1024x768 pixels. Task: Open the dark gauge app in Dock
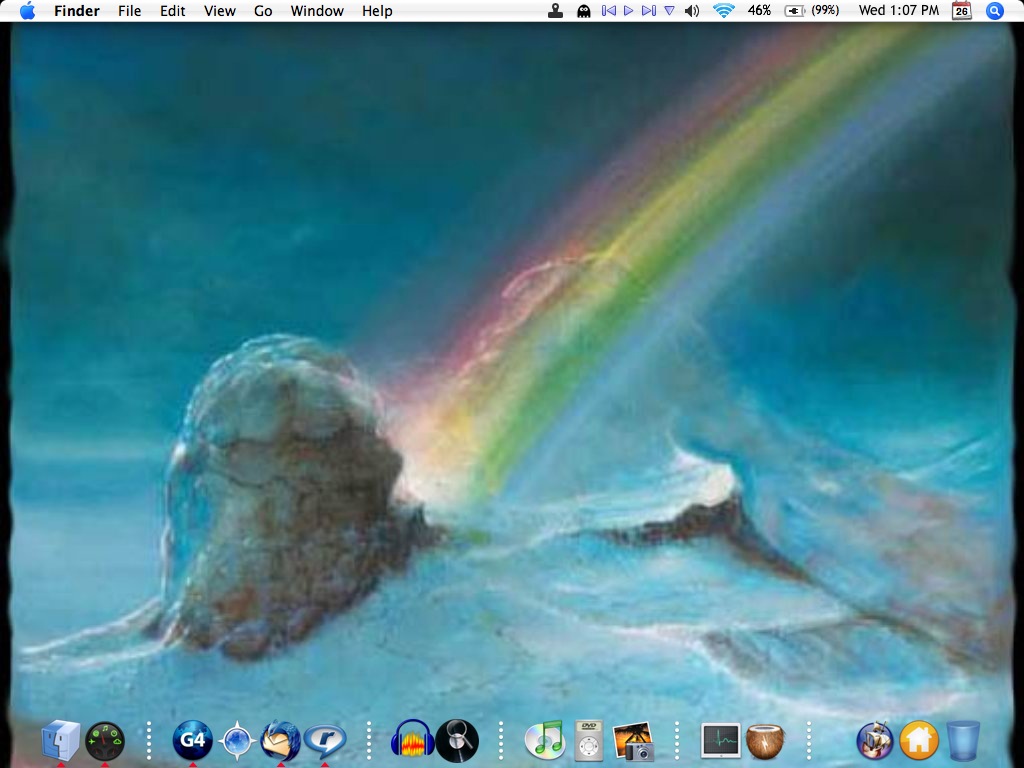pos(104,741)
